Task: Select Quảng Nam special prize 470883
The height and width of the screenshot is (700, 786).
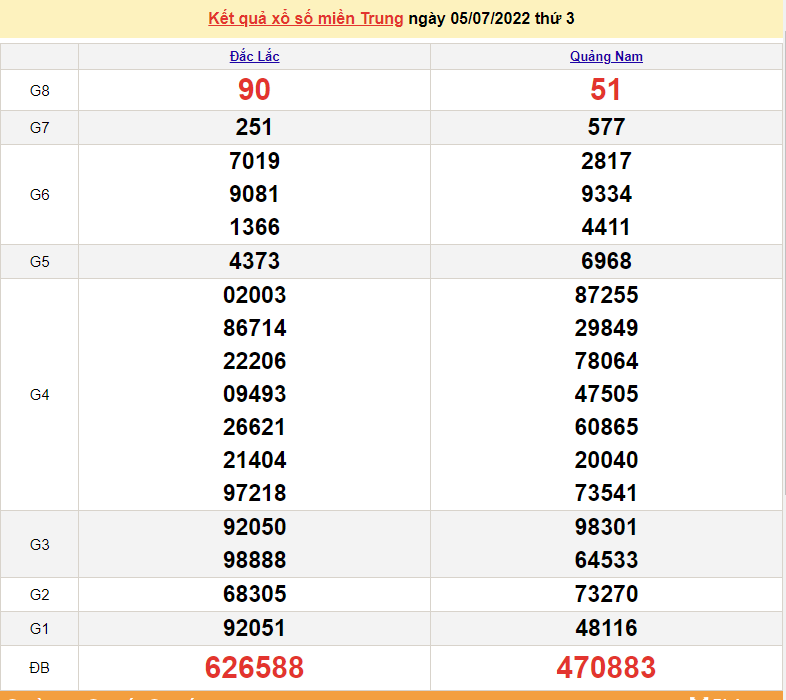Action: (x=606, y=668)
